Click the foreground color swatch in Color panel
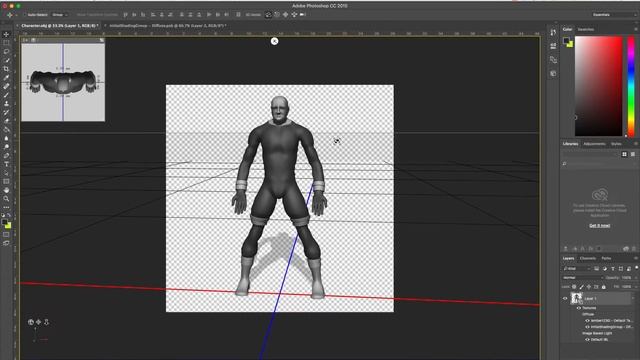Image resolution: width=640 pixels, height=360 pixels. [x=566, y=40]
